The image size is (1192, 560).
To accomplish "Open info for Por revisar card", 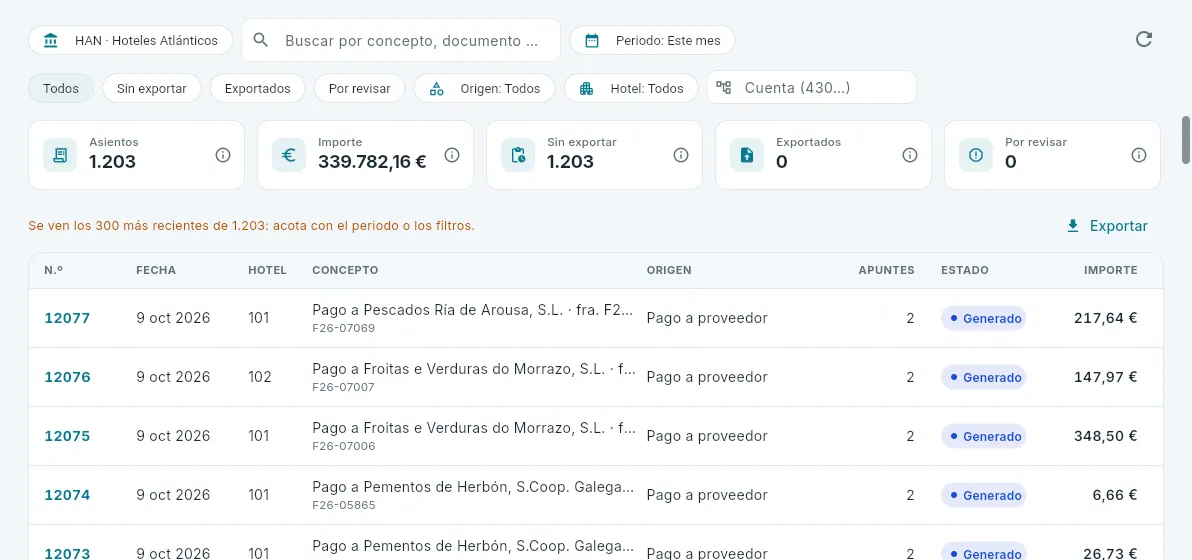I will [x=1139, y=155].
